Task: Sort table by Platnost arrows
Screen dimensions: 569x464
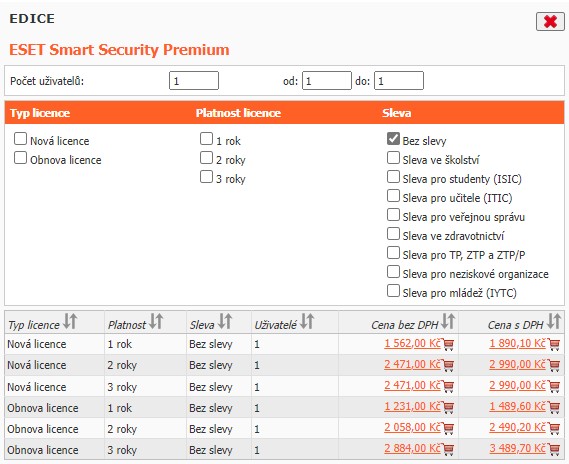Action: click(156, 321)
